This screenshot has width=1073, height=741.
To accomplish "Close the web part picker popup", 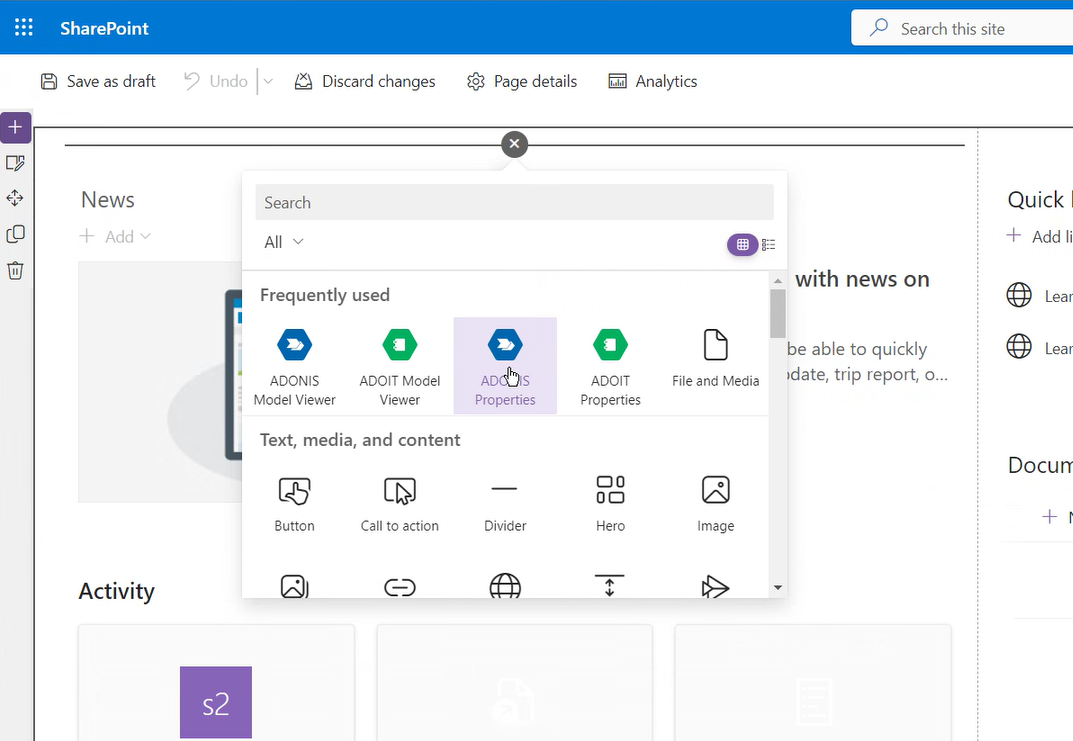I will coord(514,144).
